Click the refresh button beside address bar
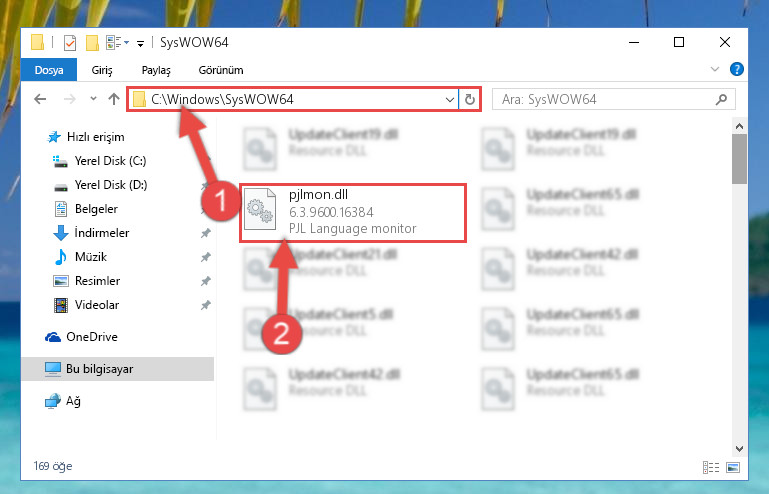Screen dimensions: 769x494 tap(470, 100)
